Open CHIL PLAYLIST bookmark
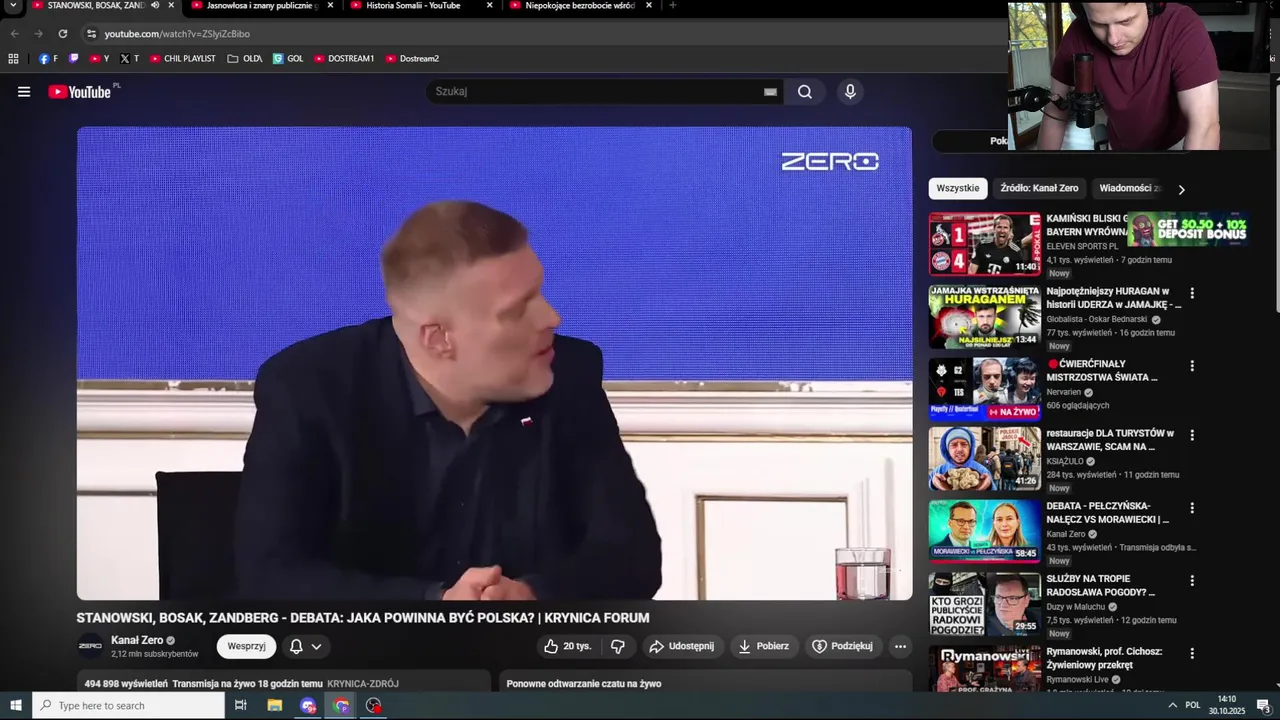The height and width of the screenshot is (720, 1280). point(182,59)
